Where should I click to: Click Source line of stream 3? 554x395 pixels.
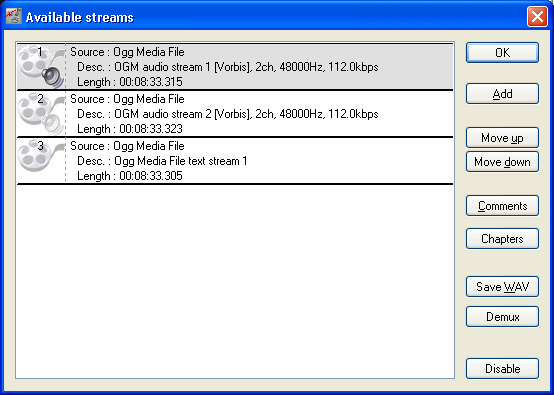(127, 146)
